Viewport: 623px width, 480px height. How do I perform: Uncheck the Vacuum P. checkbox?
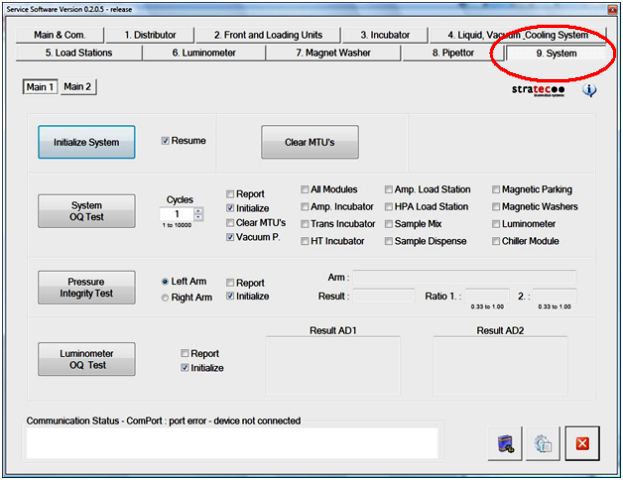click(x=231, y=238)
